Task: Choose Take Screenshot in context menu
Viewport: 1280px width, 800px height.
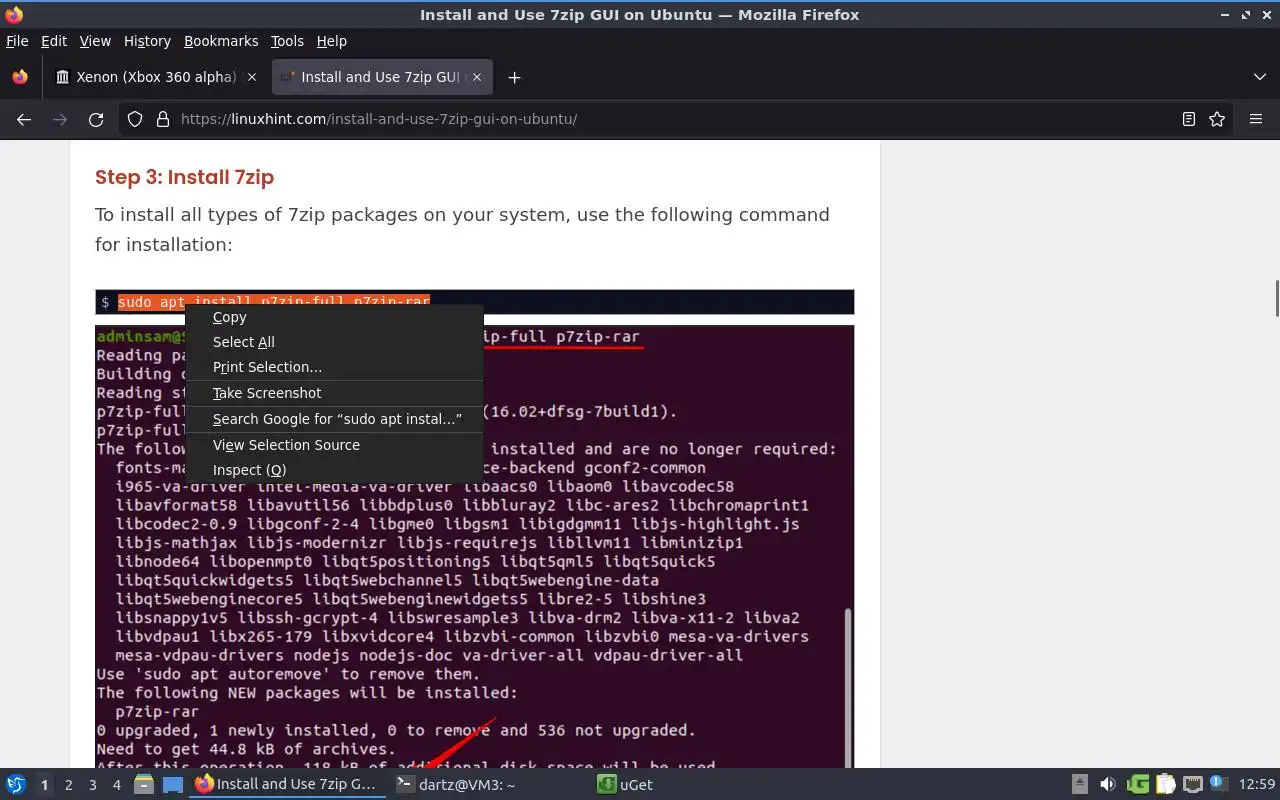Action: [334, 393]
